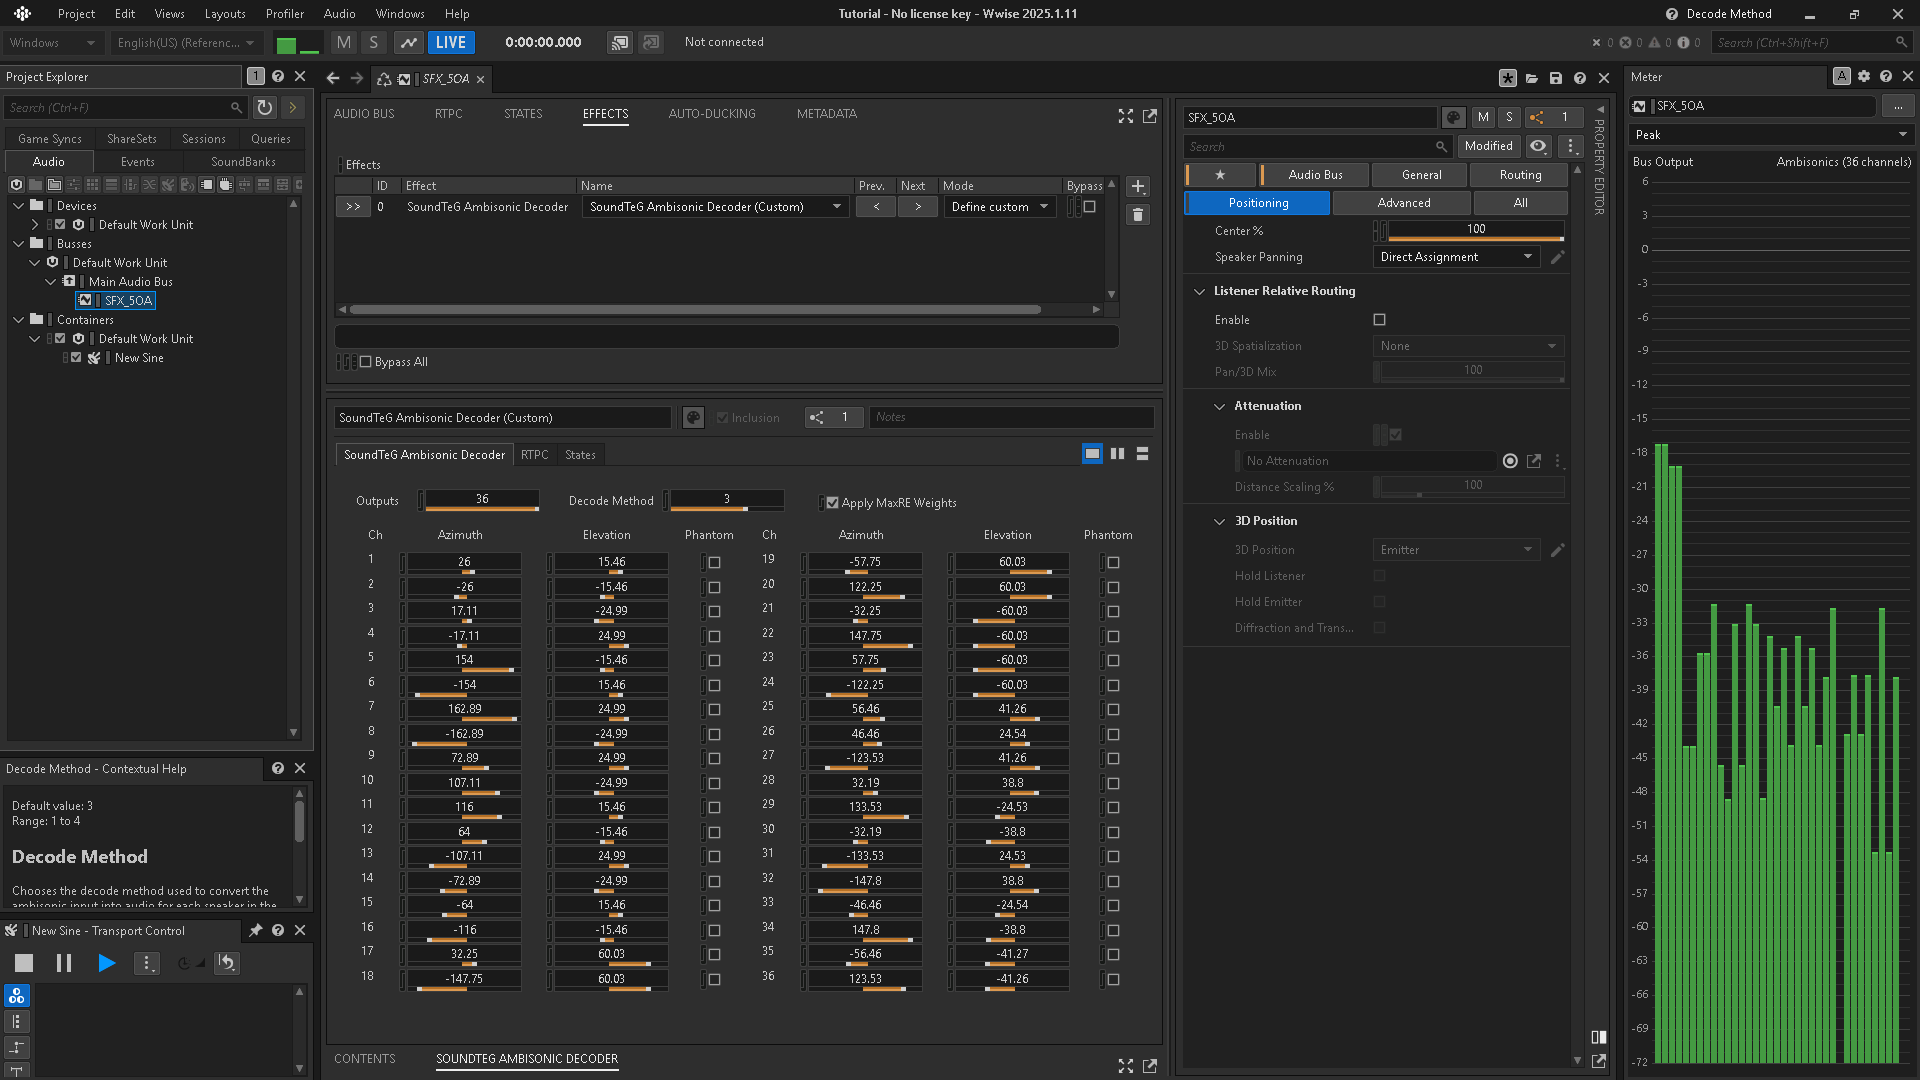Adjust the Center % slider
This screenshot has width=1920, height=1080.
1476,231
